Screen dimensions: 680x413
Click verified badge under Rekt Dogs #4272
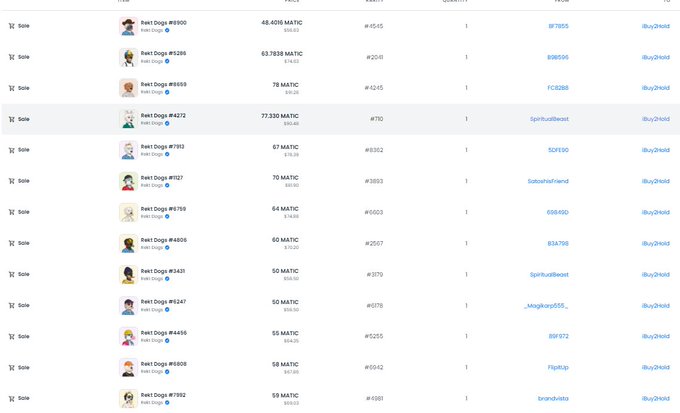pyautogui.click(x=167, y=123)
